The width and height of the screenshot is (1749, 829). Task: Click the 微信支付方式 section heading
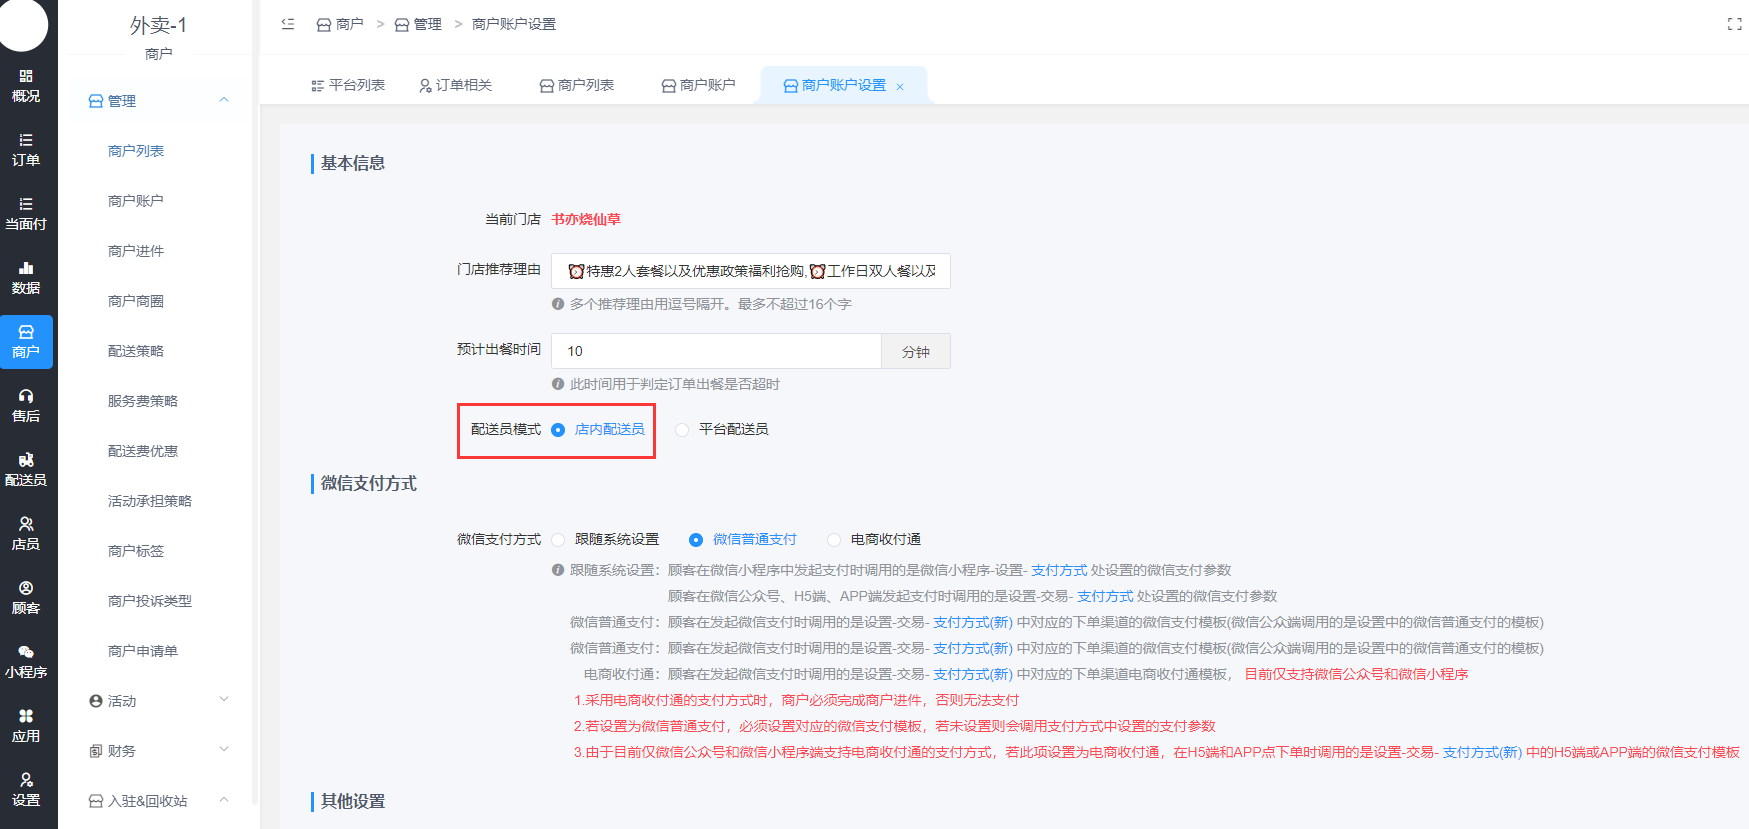coord(369,483)
